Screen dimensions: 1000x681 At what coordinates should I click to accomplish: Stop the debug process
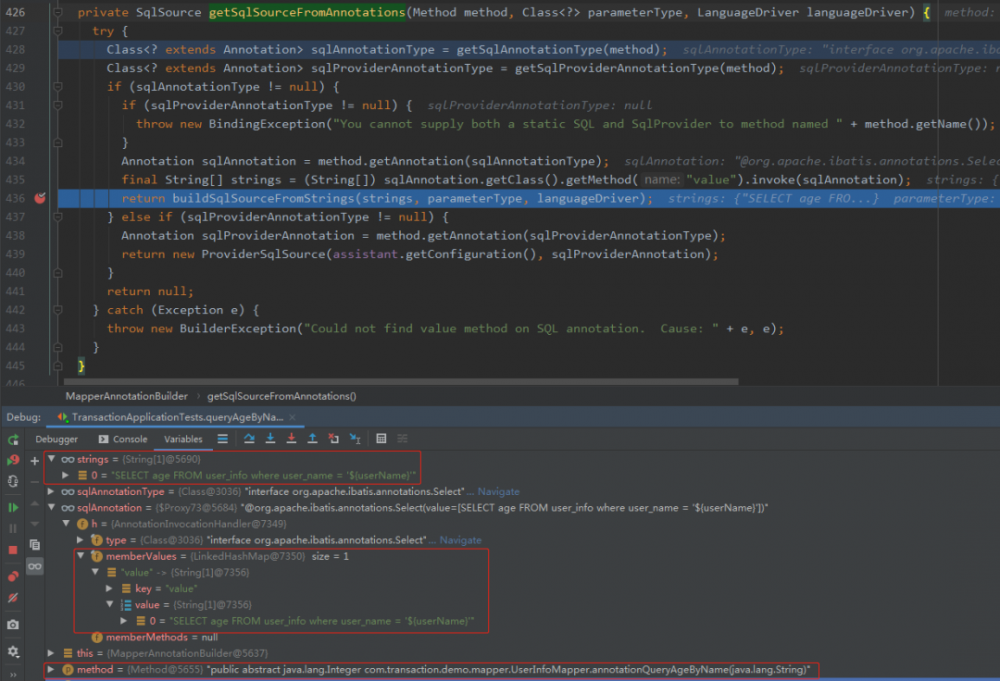(x=13, y=550)
